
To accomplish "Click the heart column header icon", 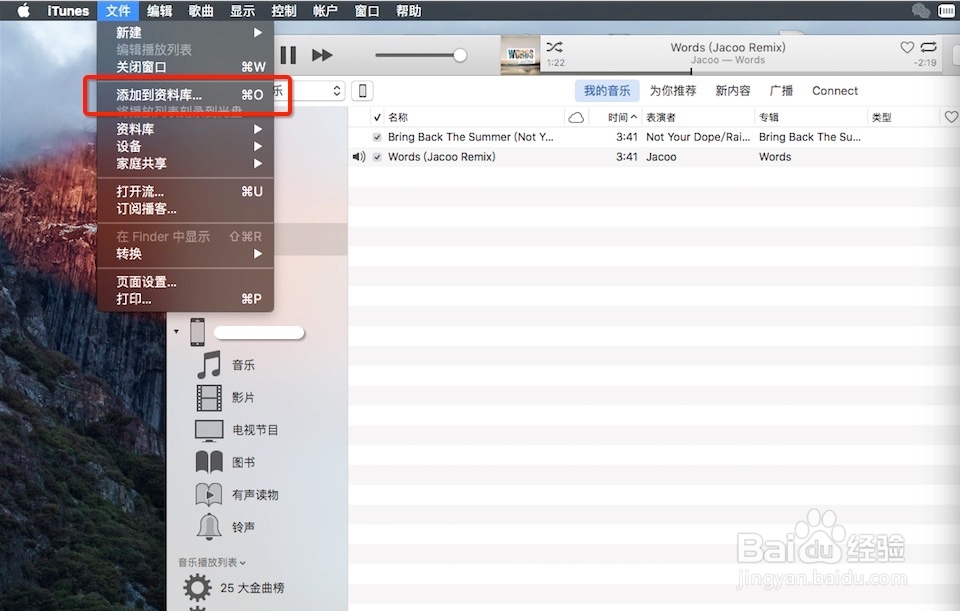I will (x=950, y=116).
